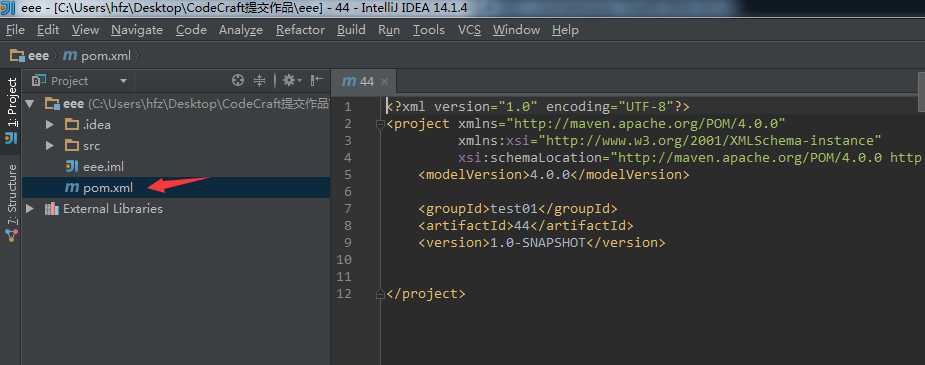
Task: Click the .idea folder icon
Action: (x=71, y=124)
